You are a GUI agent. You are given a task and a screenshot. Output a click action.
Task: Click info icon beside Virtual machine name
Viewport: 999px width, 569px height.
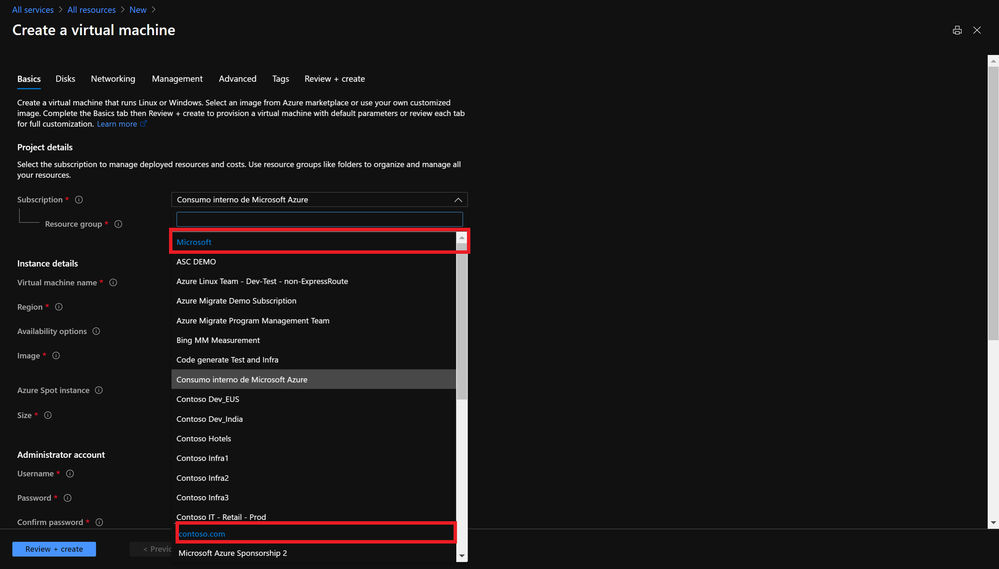(x=113, y=282)
